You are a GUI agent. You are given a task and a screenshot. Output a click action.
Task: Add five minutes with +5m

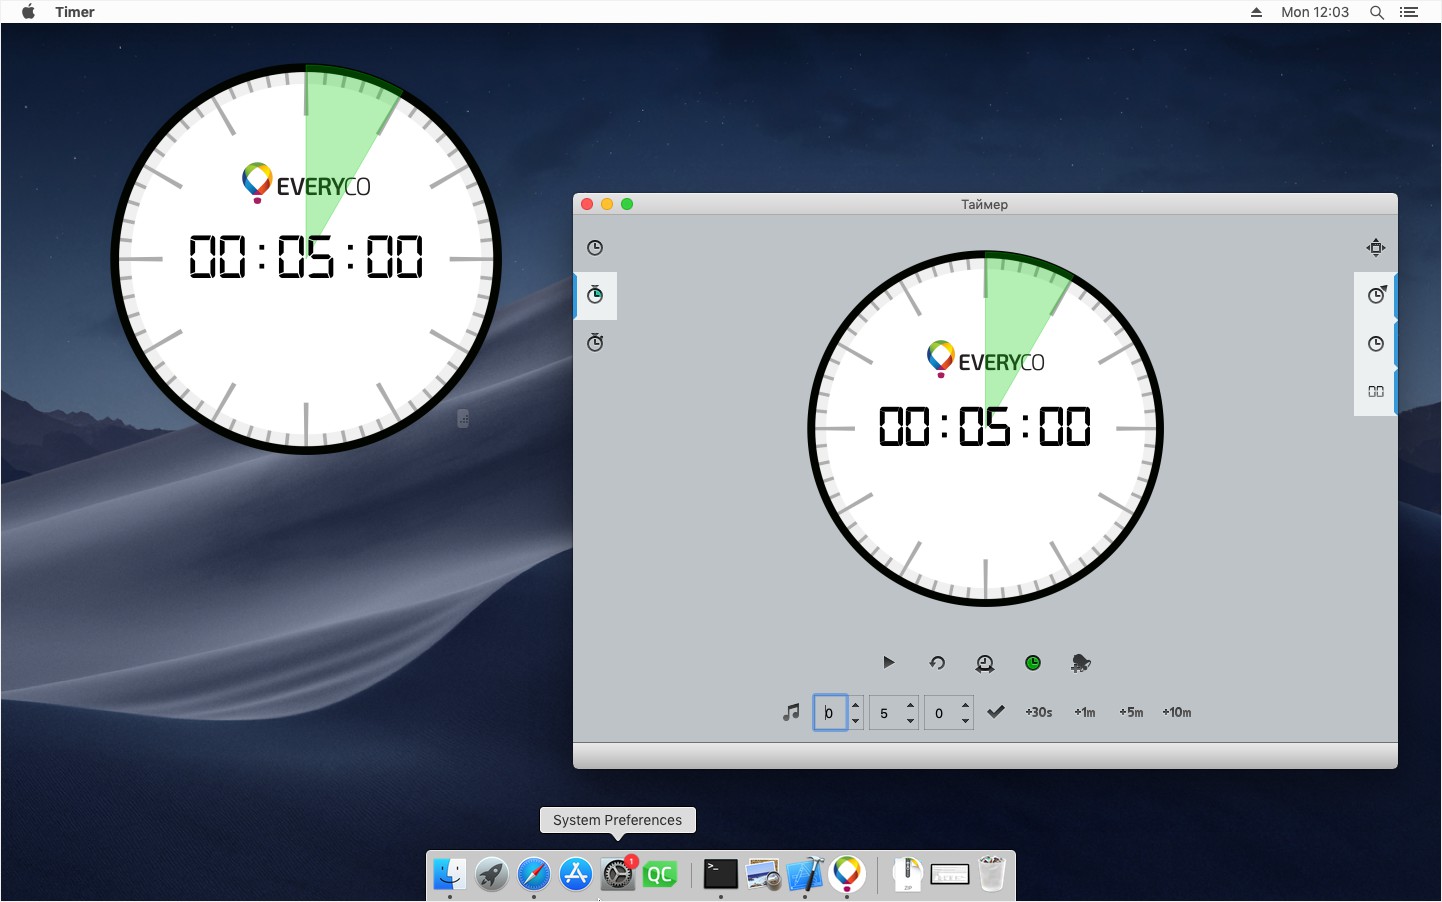pos(1131,712)
